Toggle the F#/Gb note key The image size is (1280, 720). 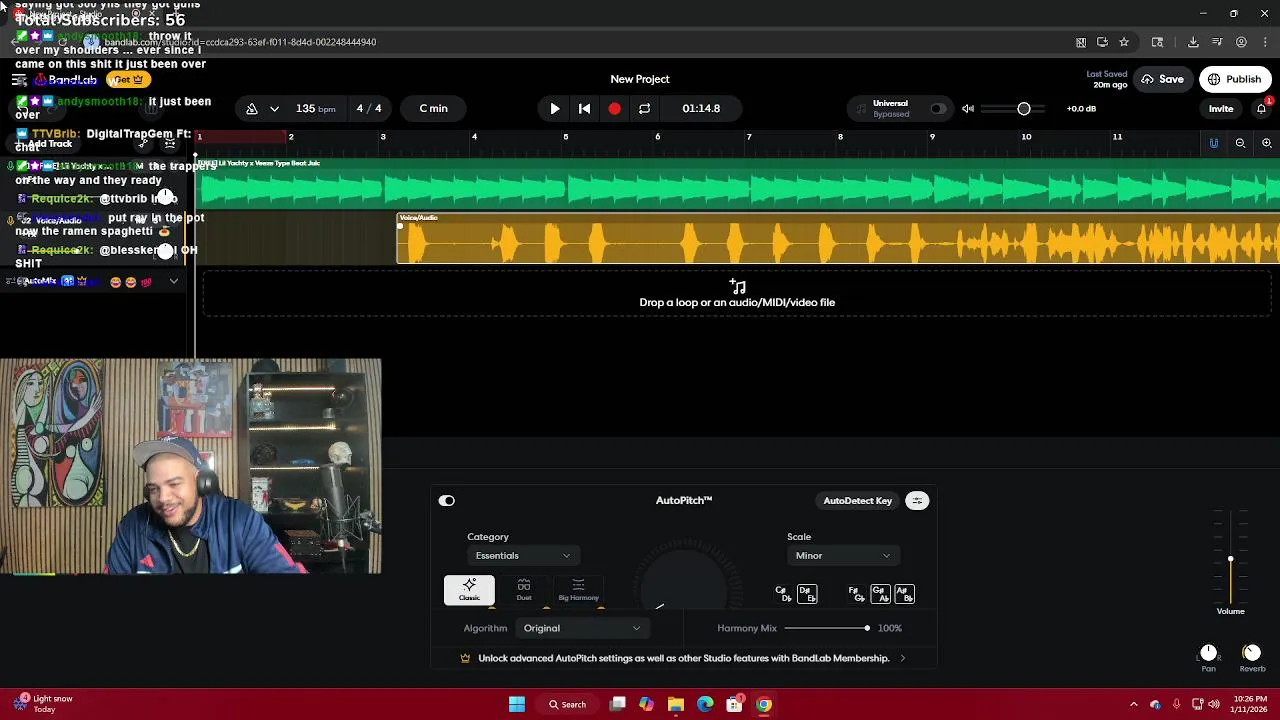[x=856, y=594]
